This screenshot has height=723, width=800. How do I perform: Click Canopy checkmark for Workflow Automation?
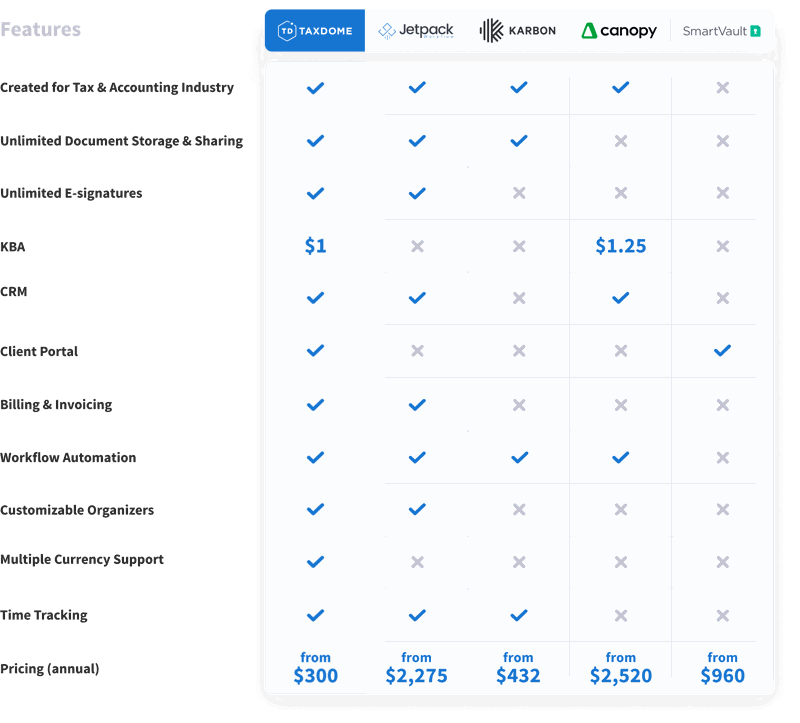pyautogui.click(x=620, y=458)
